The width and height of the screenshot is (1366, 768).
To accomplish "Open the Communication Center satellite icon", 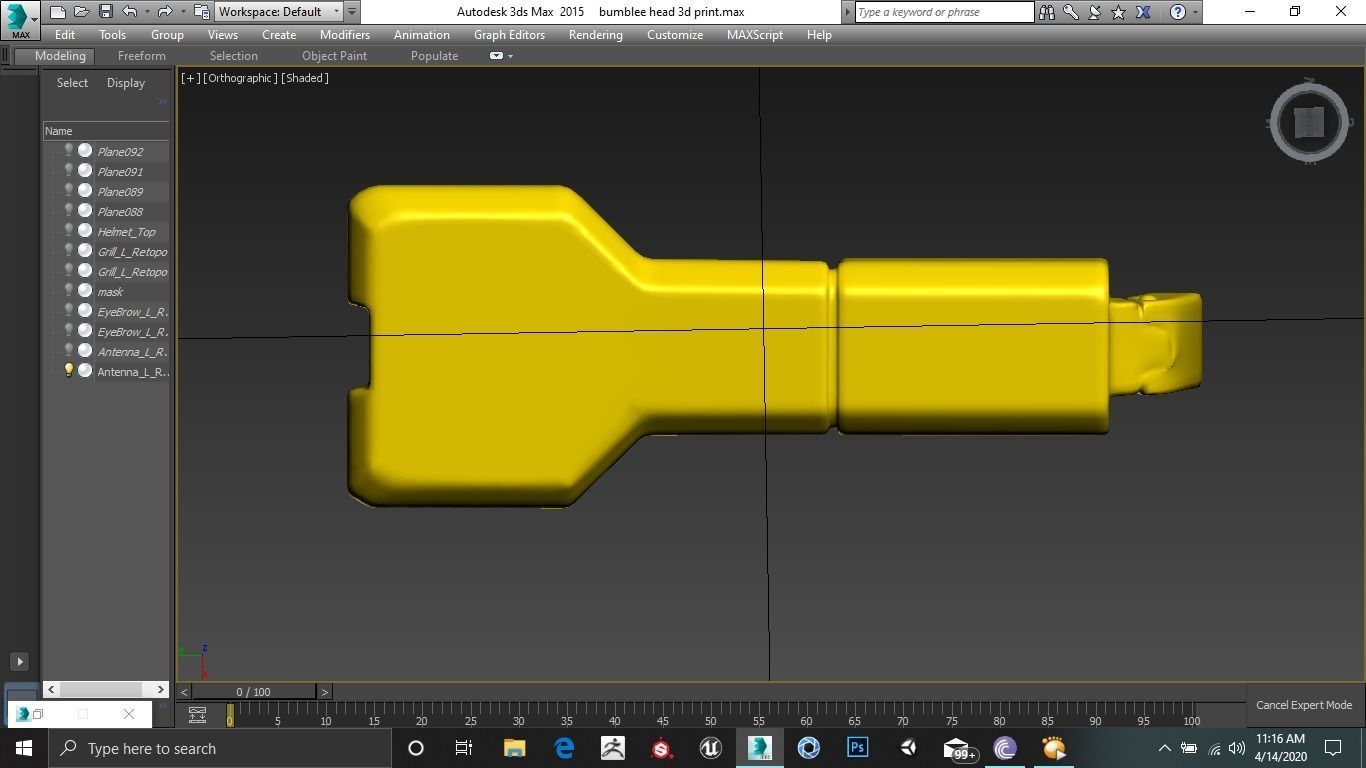I will point(1095,12).
